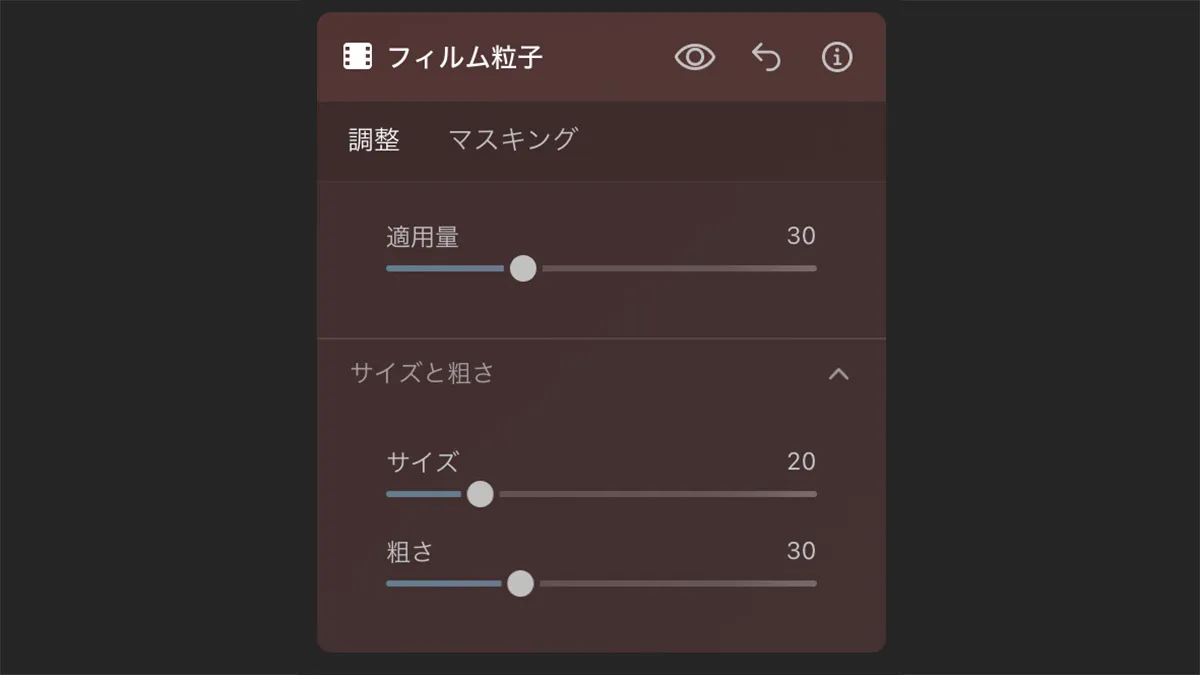Viewport: 1200px width, 675px height.
Task: Click the フィルム粒子 panel title
Action: (x=465, y=57)
